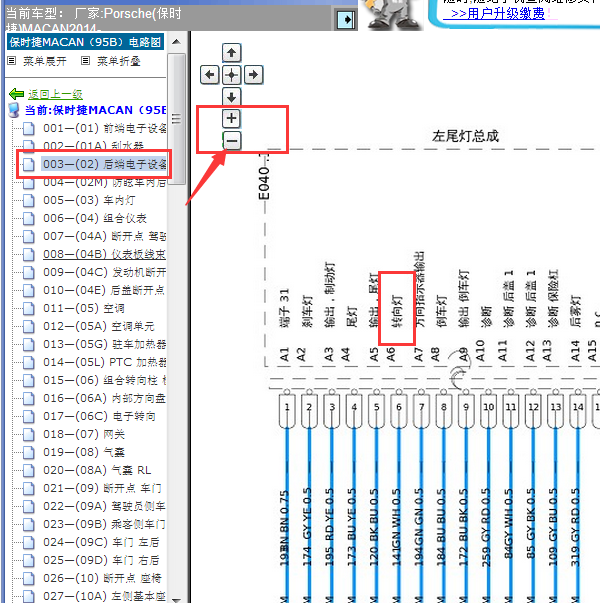
Task: Click the 左尾灯总成 title in diagram
Action: coord(465,136)
